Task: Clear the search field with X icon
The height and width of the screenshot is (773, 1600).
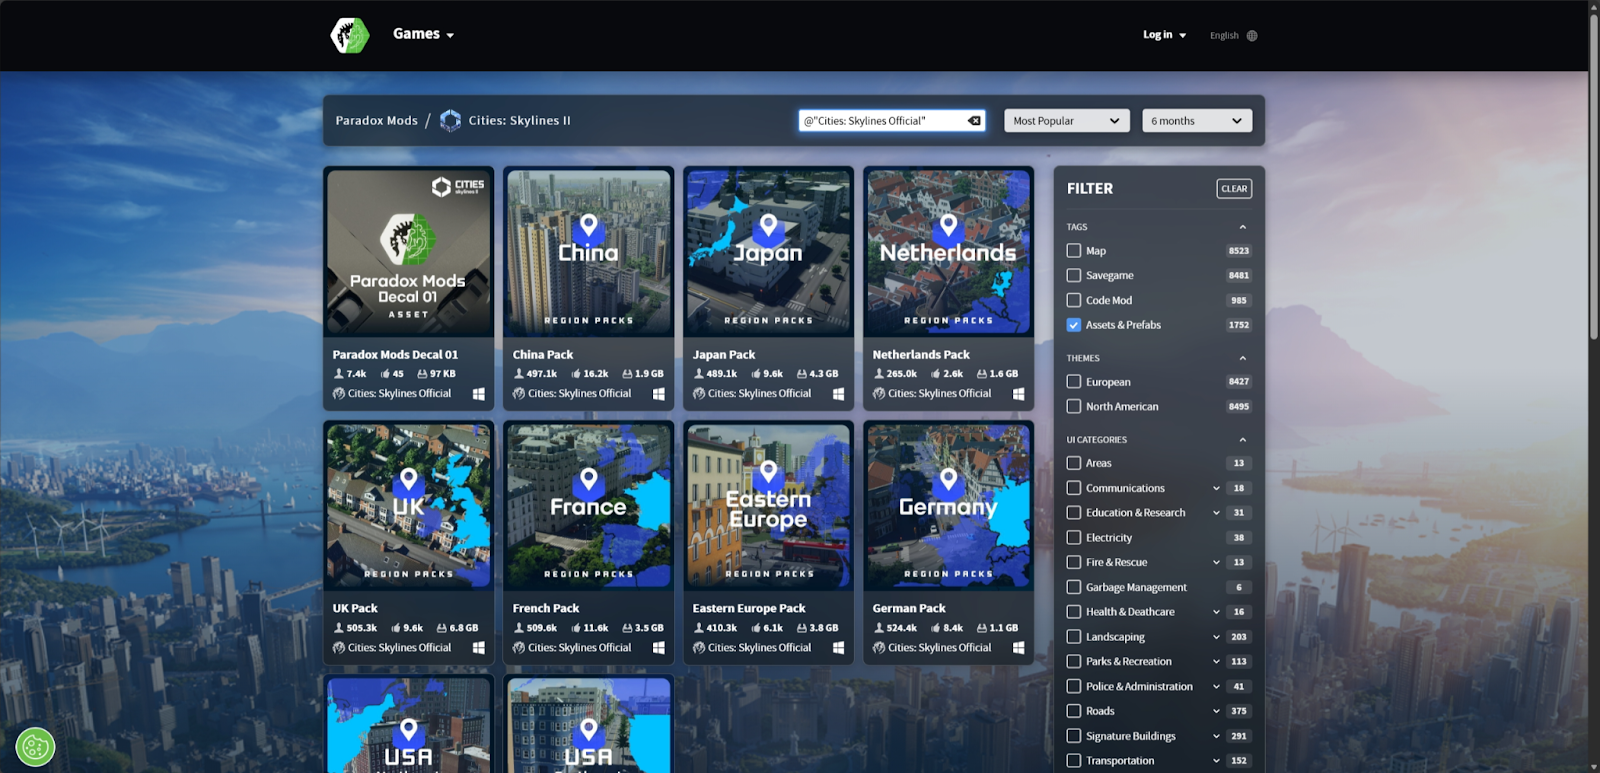Action: 974,121
